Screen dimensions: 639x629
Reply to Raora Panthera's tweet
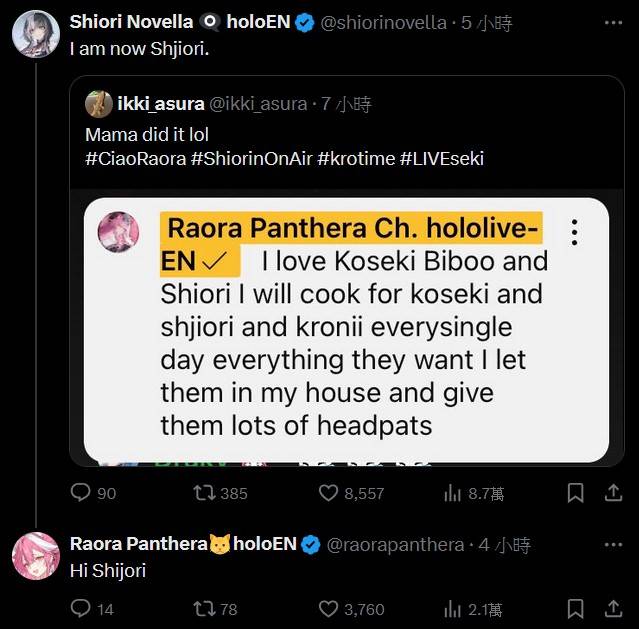(x=81, y=608)
